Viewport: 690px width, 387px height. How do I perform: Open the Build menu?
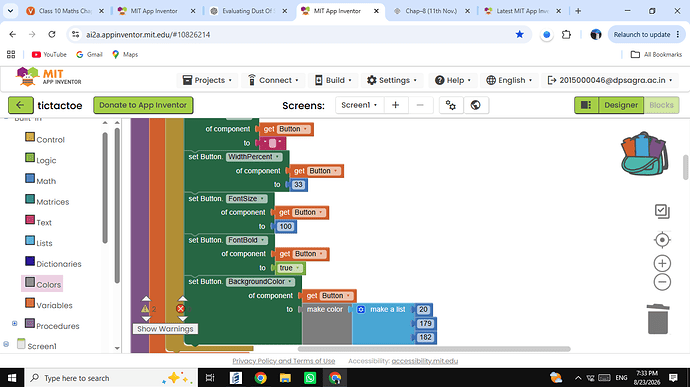pos(333,80)
